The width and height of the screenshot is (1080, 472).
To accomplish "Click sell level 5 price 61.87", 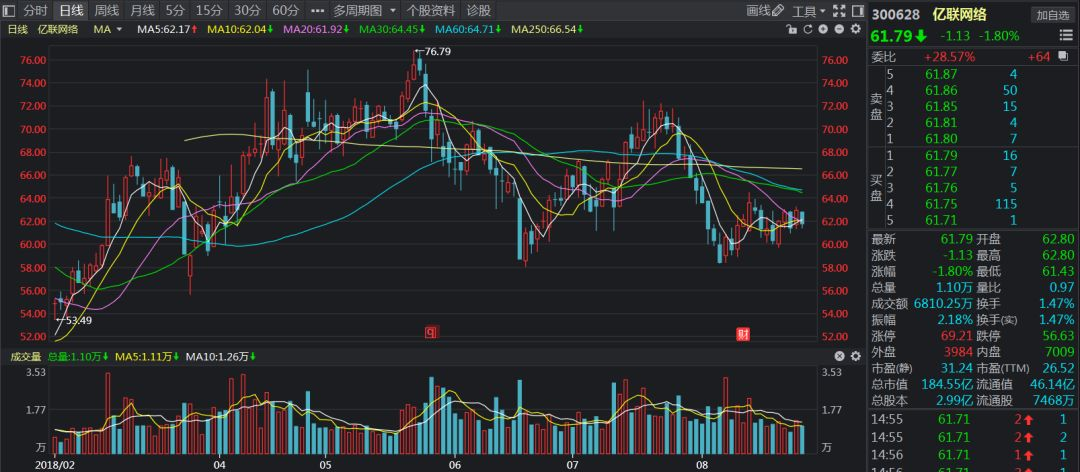I will point(942,74).
